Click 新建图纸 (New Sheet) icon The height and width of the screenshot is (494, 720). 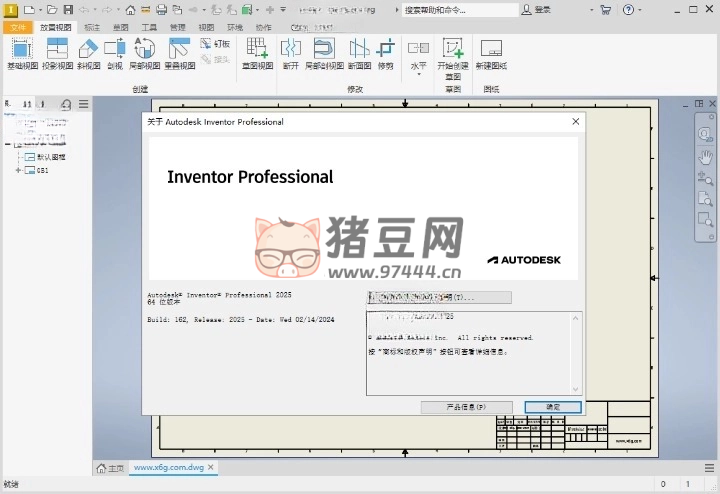click(x=491, y=52)
